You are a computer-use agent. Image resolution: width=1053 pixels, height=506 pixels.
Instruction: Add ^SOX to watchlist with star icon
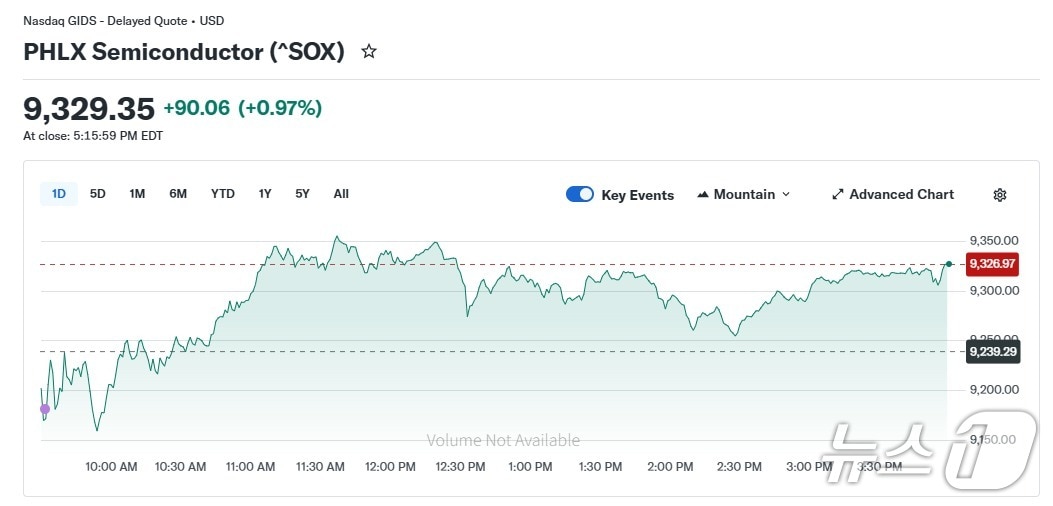click(369, 52)
